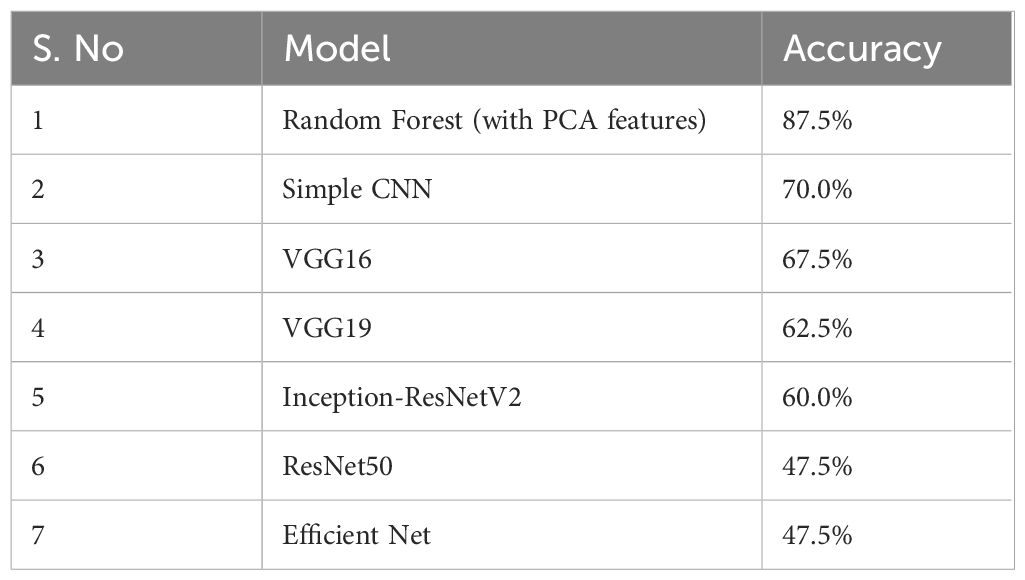The image size is (1025, 580).
Task: Click the 60.0% accuracy cell
Action: 817,397
